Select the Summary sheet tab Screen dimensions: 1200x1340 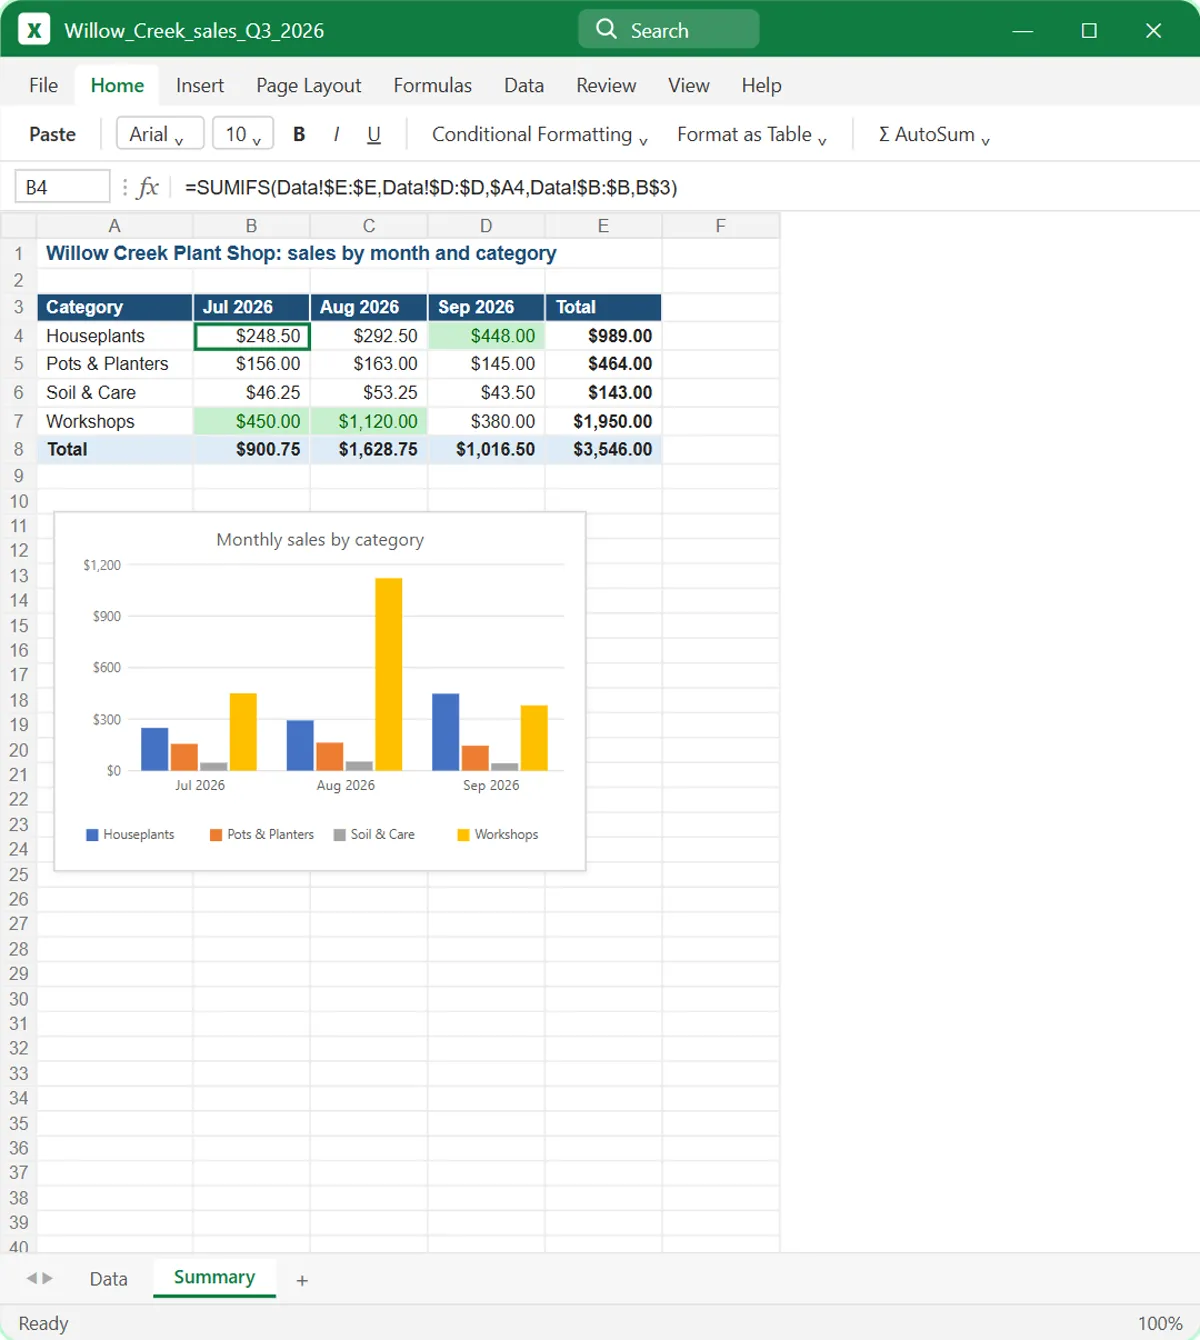click(214, 1278)
